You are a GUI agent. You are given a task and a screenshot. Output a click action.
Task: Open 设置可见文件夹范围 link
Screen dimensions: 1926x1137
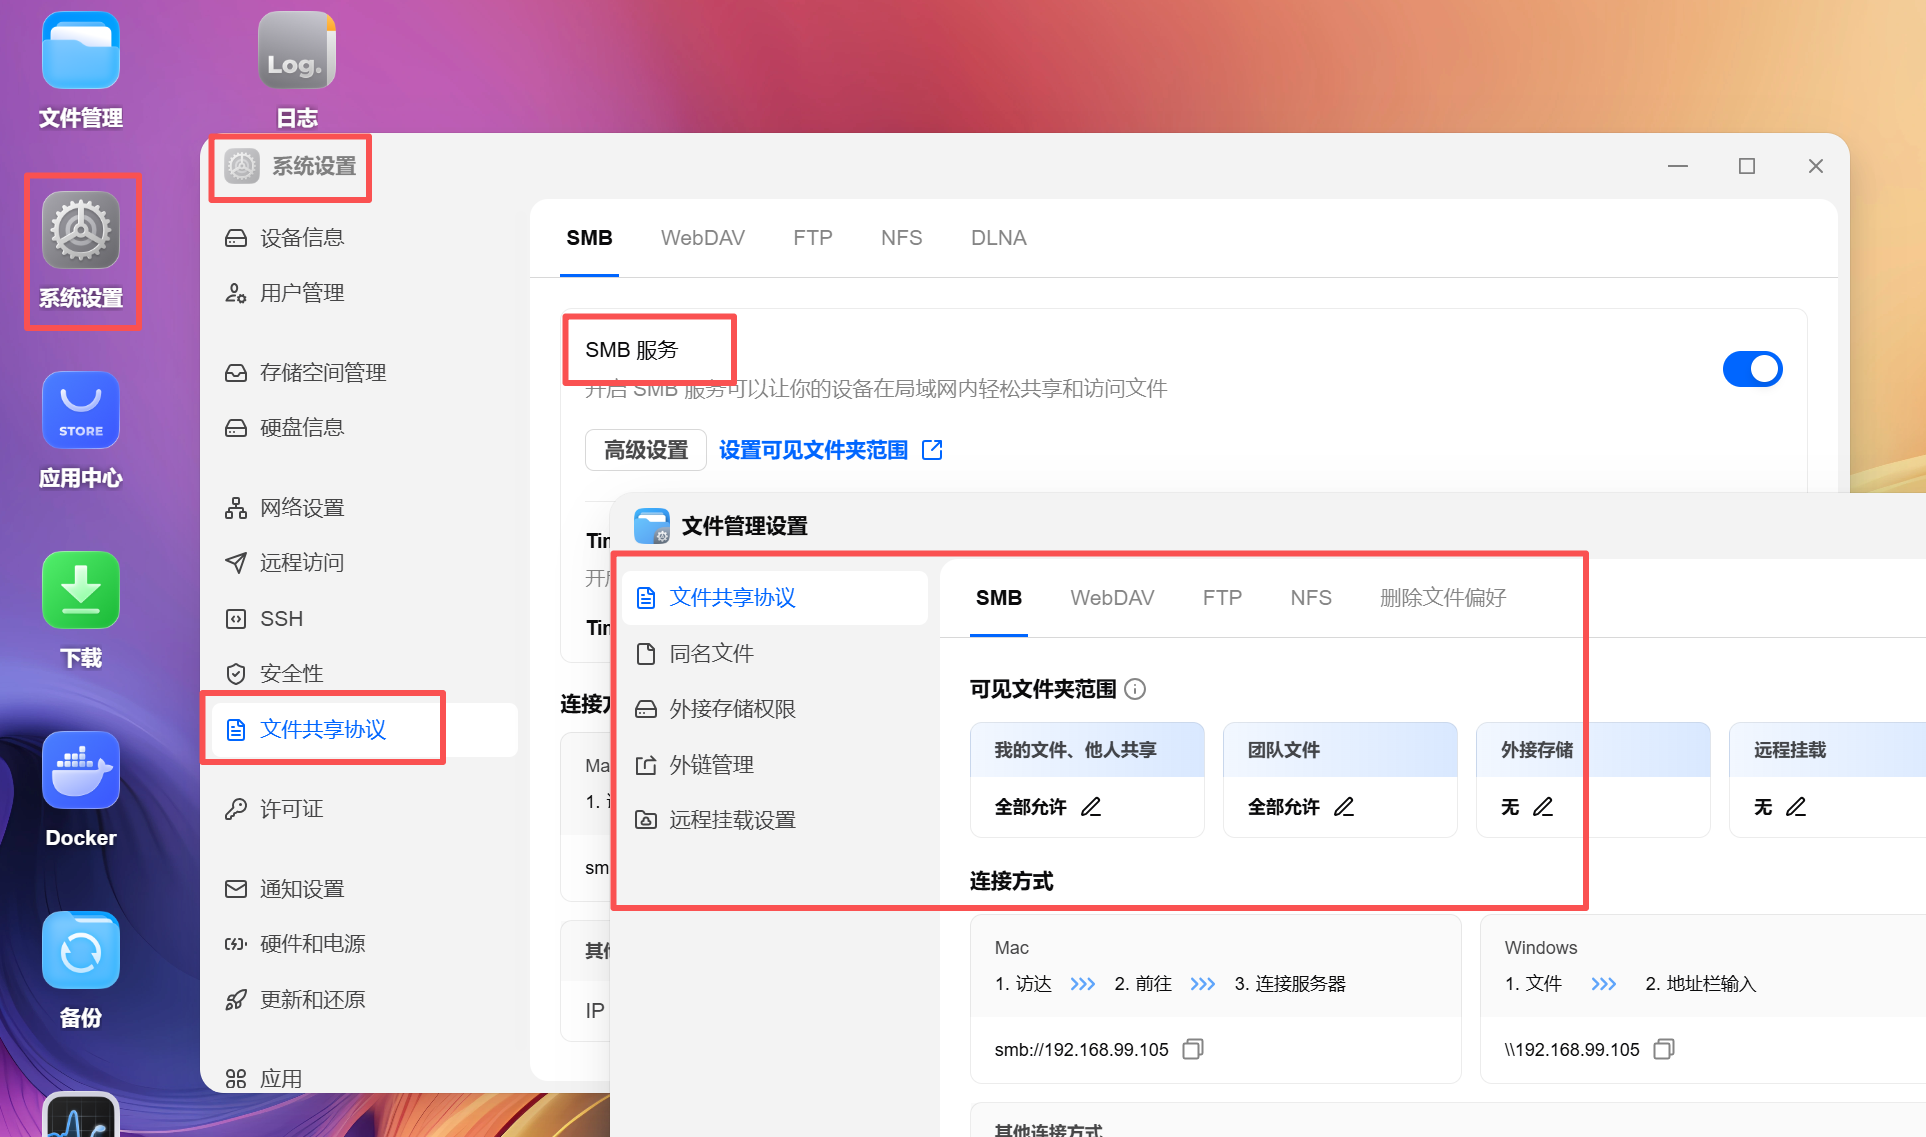(x=813, y=450)
